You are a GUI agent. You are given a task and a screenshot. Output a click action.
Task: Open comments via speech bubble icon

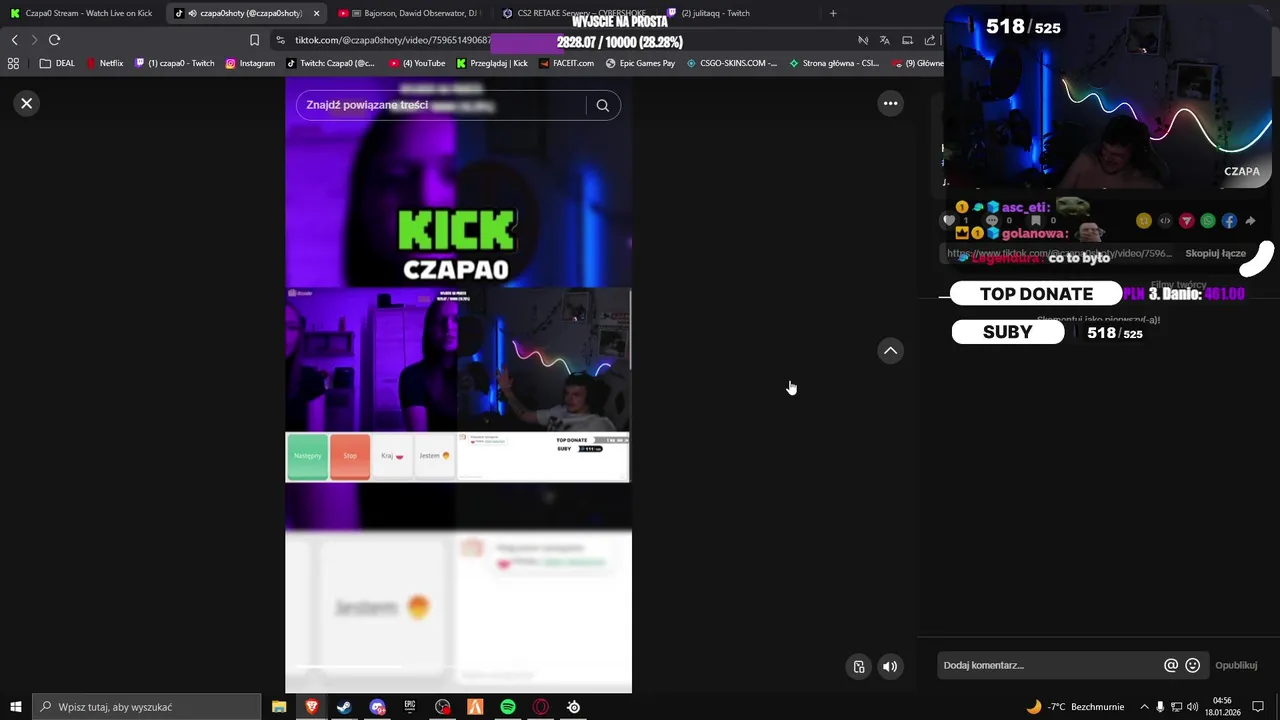point(992,221)
